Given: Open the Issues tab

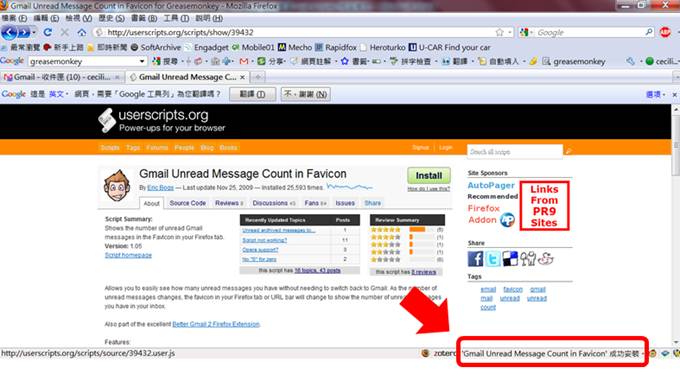Looking at the screenshot, I should click(345, 203).
